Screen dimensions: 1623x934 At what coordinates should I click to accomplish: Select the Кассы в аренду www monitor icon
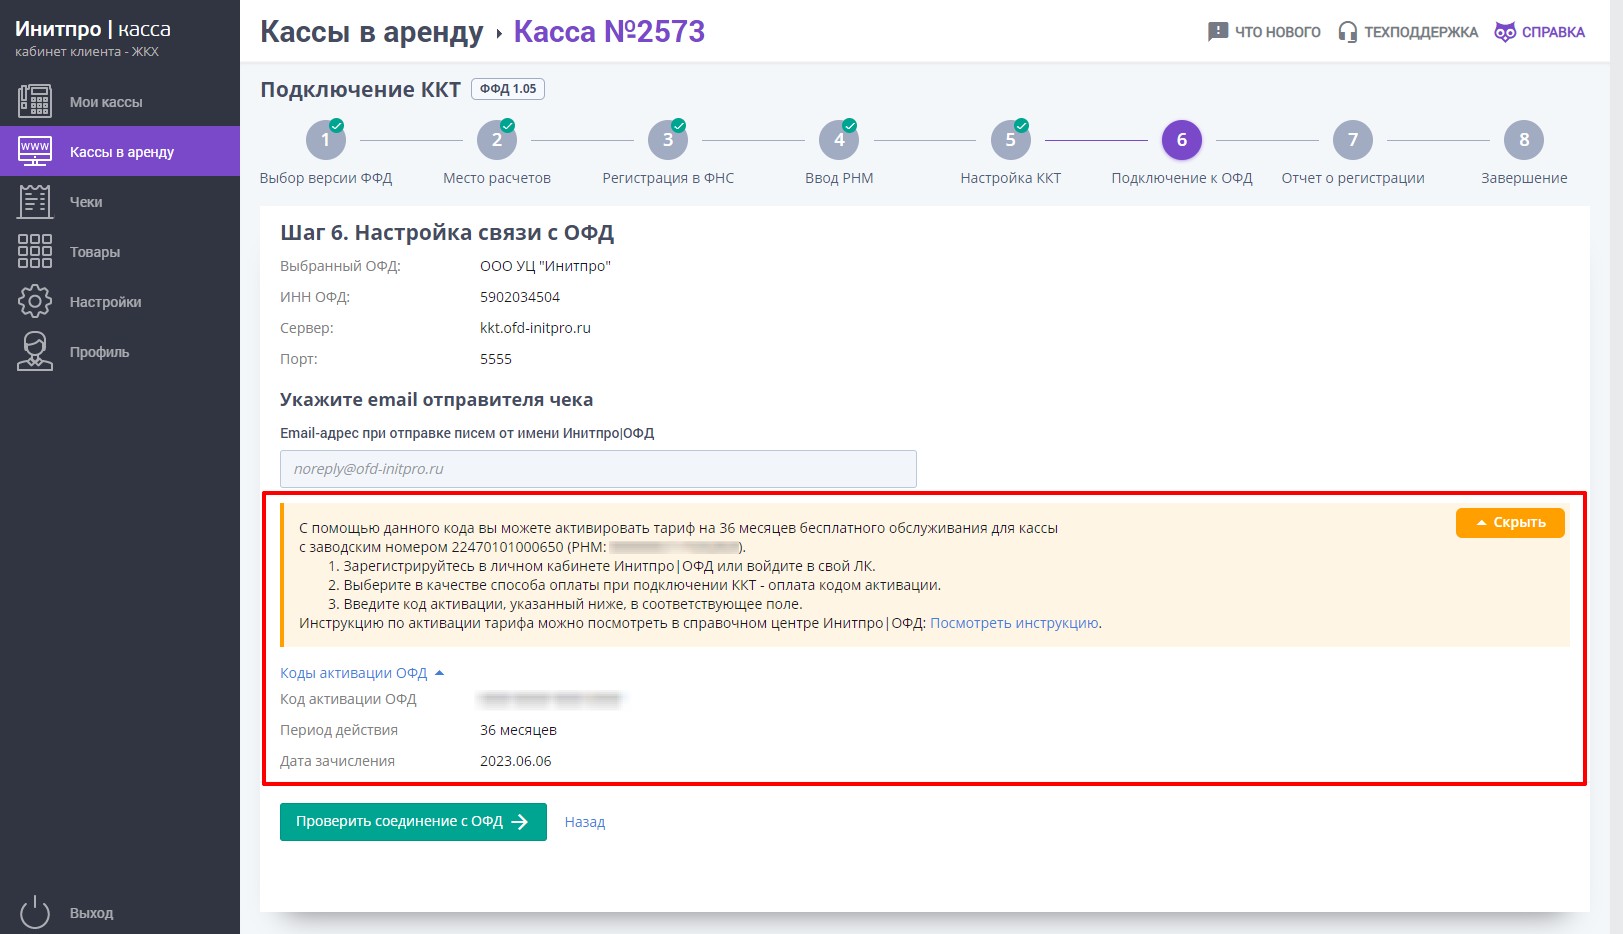point(35,151)
